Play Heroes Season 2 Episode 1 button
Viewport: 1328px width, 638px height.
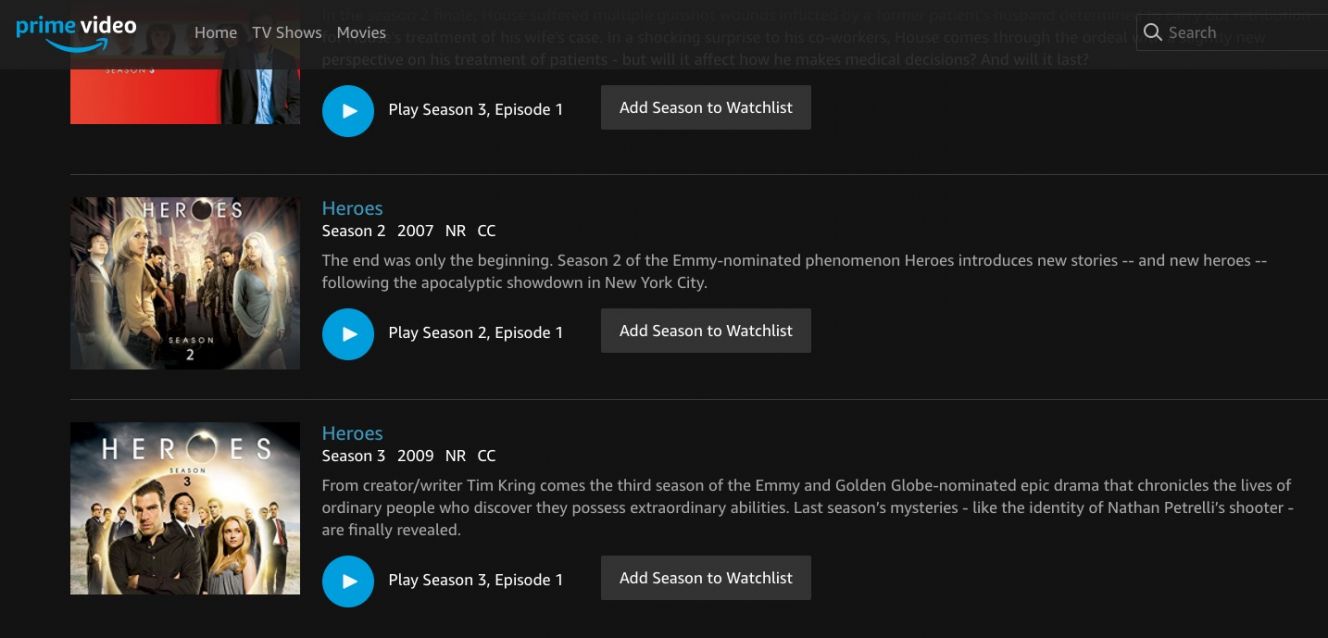(x=348, y=333)
